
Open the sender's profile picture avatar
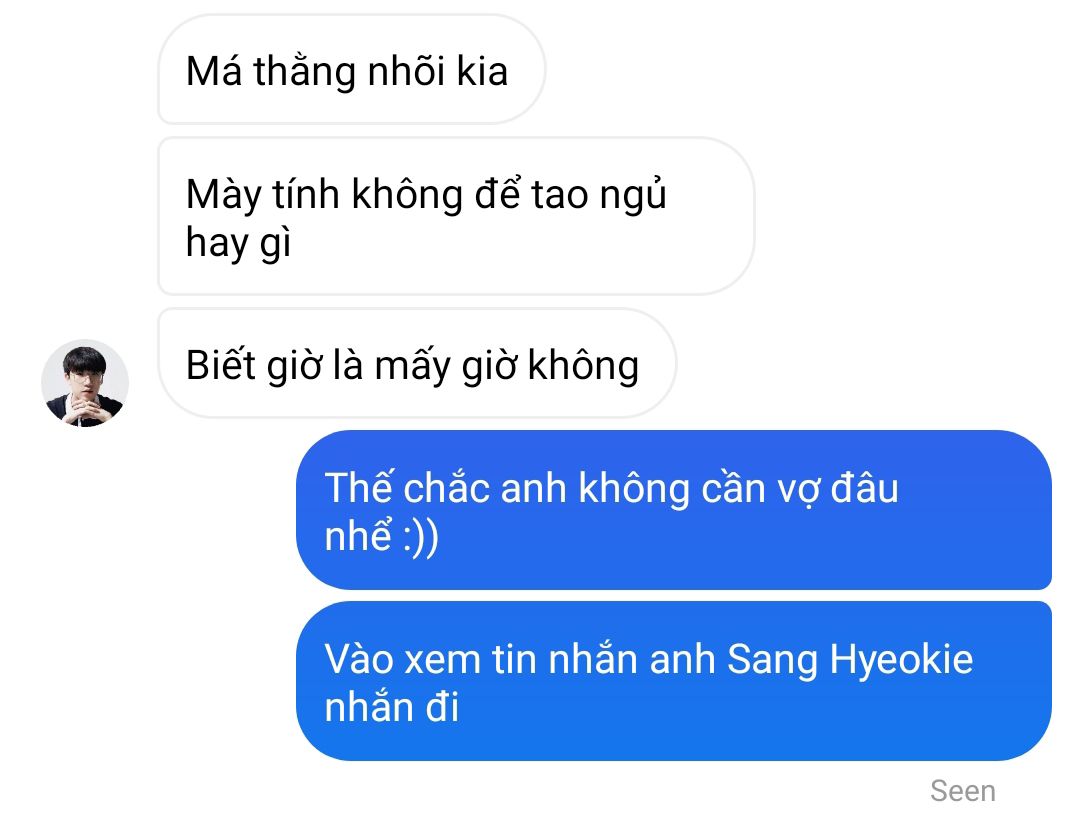[85, 383]
